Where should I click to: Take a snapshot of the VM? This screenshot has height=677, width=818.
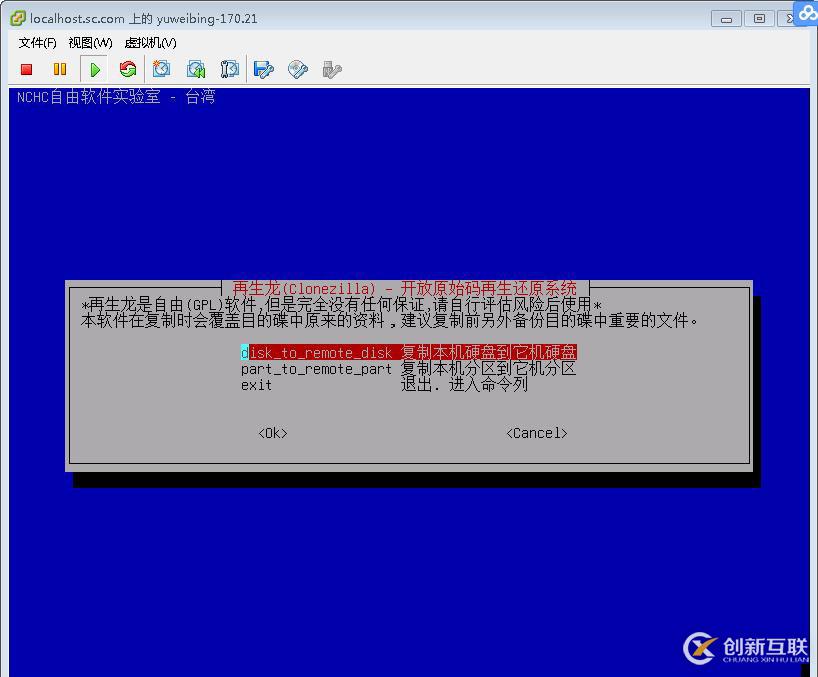point(162,69)
